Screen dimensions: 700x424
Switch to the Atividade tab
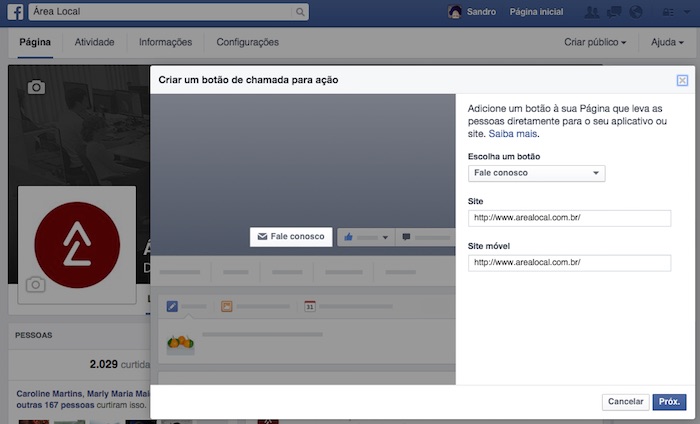pyautogui.click(x=94, y=43)
